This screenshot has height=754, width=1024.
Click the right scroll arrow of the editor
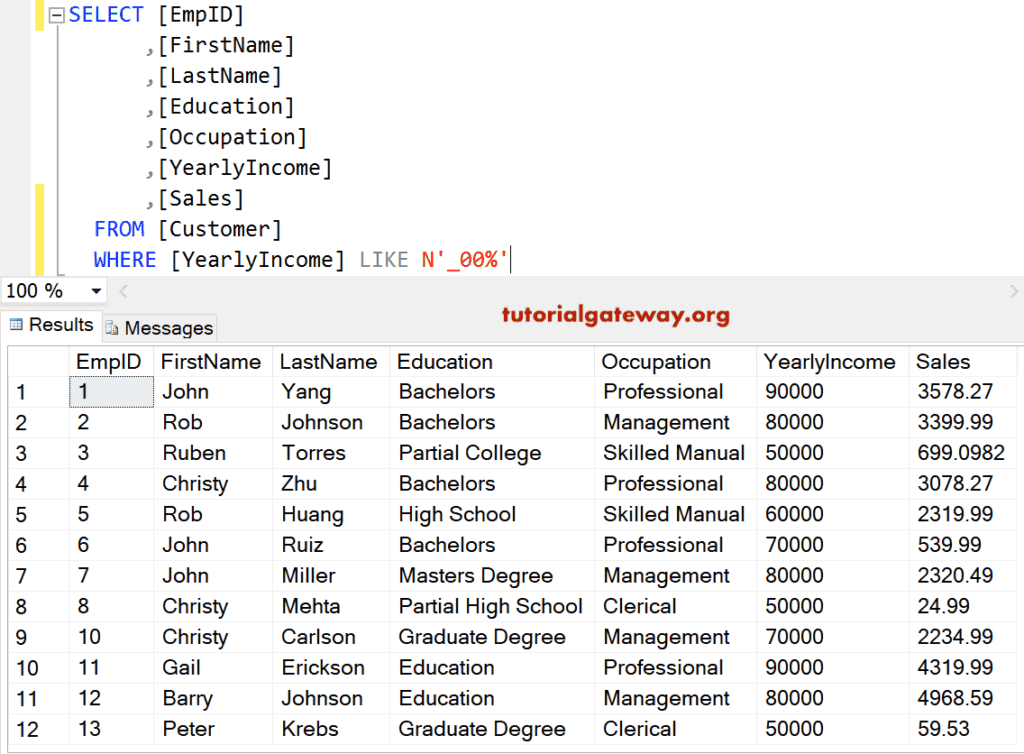point(1014,291)
